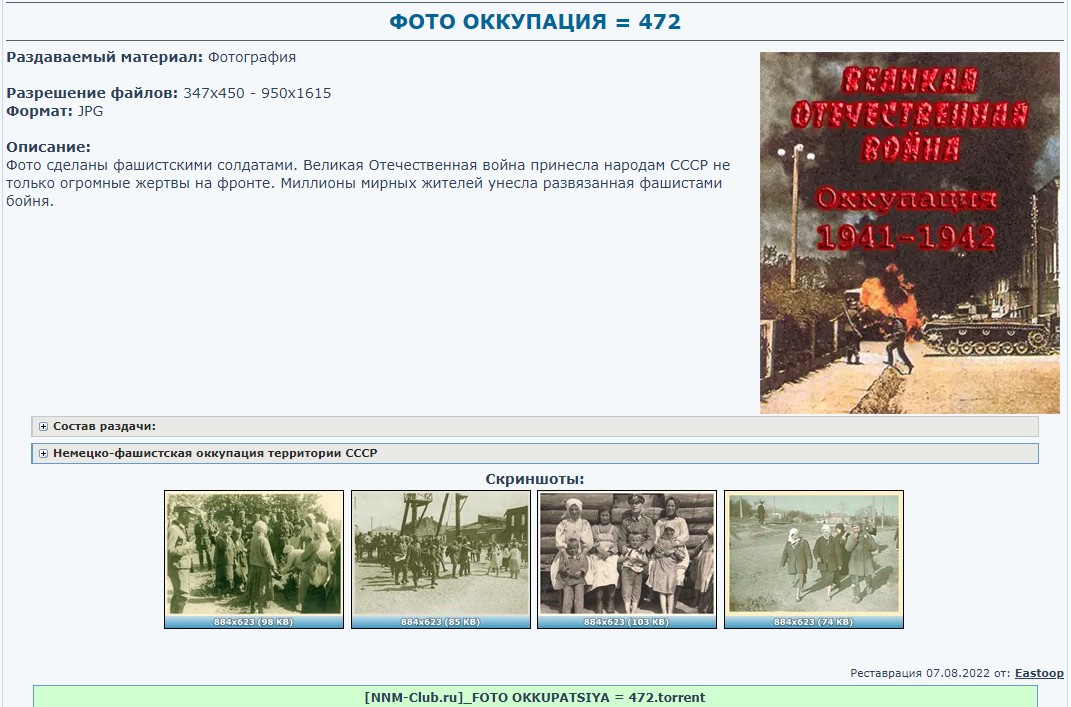Open the war poster cover image

(x=909, y=233)
